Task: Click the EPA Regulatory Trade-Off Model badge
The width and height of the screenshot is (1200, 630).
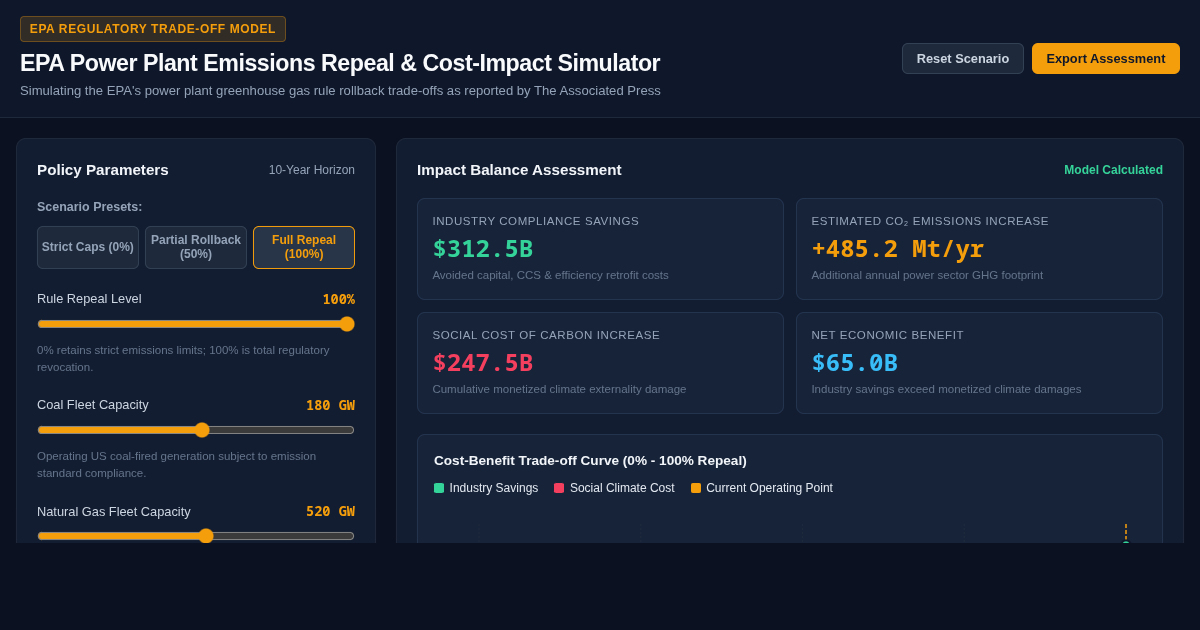Action: [153, 29]
